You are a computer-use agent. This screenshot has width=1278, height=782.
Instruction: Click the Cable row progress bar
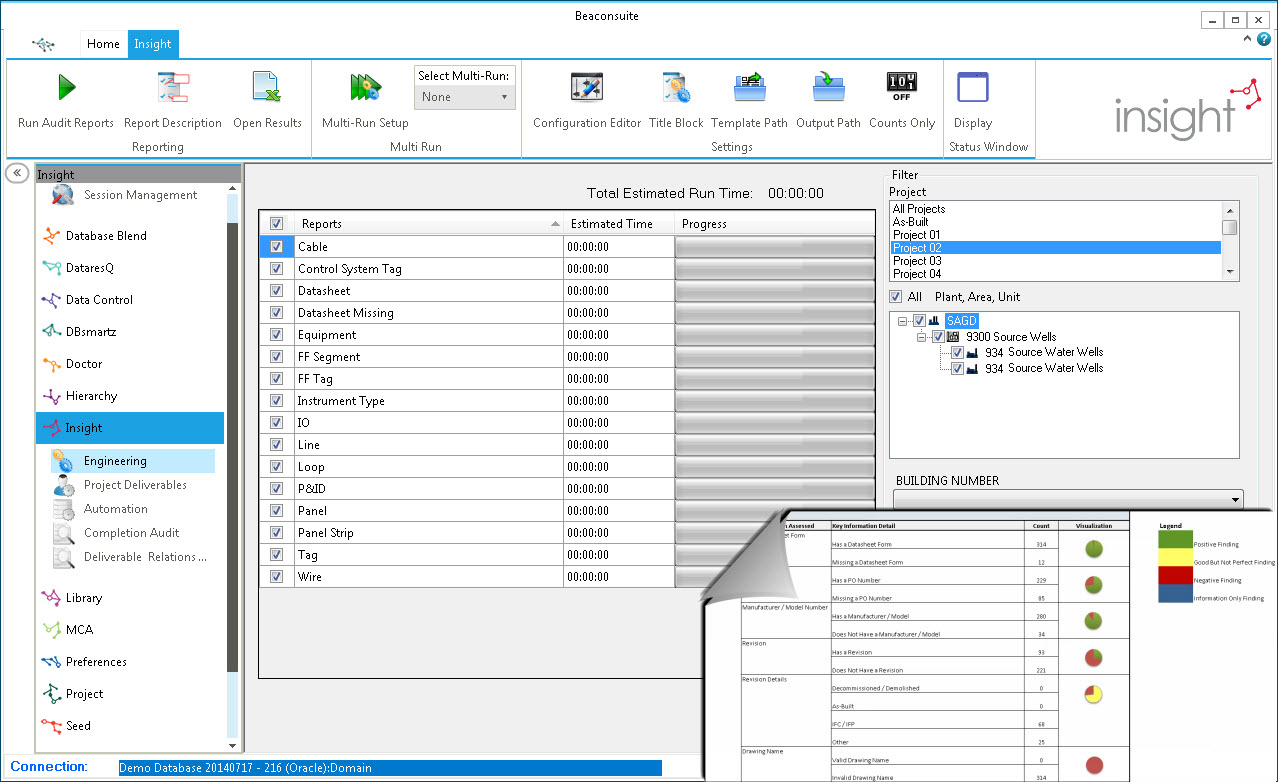(x=775, y=246)
